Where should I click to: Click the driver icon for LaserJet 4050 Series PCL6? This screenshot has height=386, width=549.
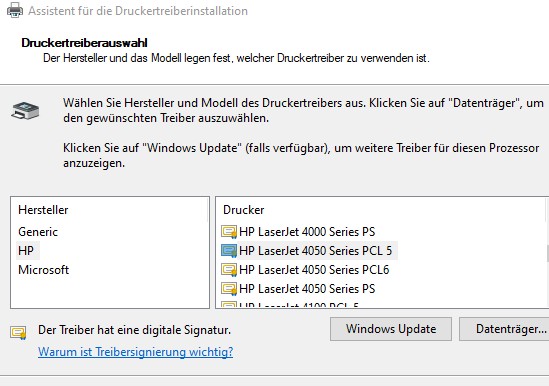229,270
